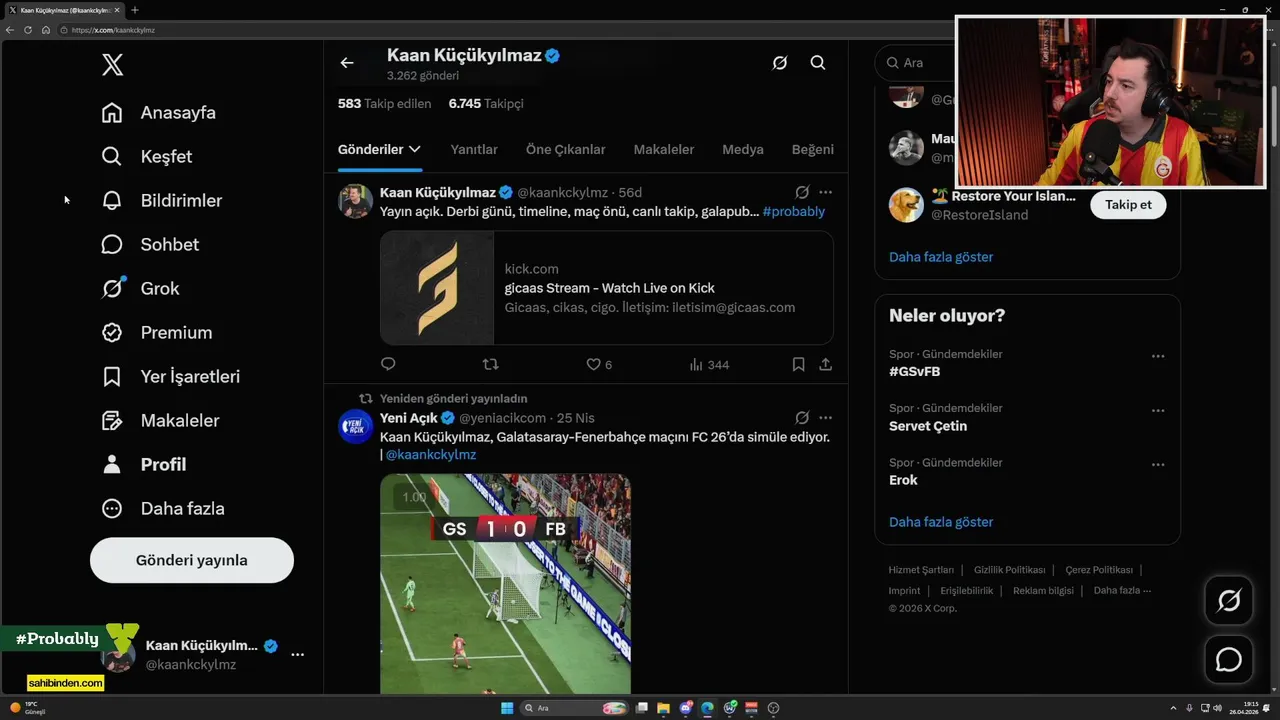The height and width of the screenshot is (720, 1280).
Task: Click the Gönderi yayınla button
Action: pos(192,560)
